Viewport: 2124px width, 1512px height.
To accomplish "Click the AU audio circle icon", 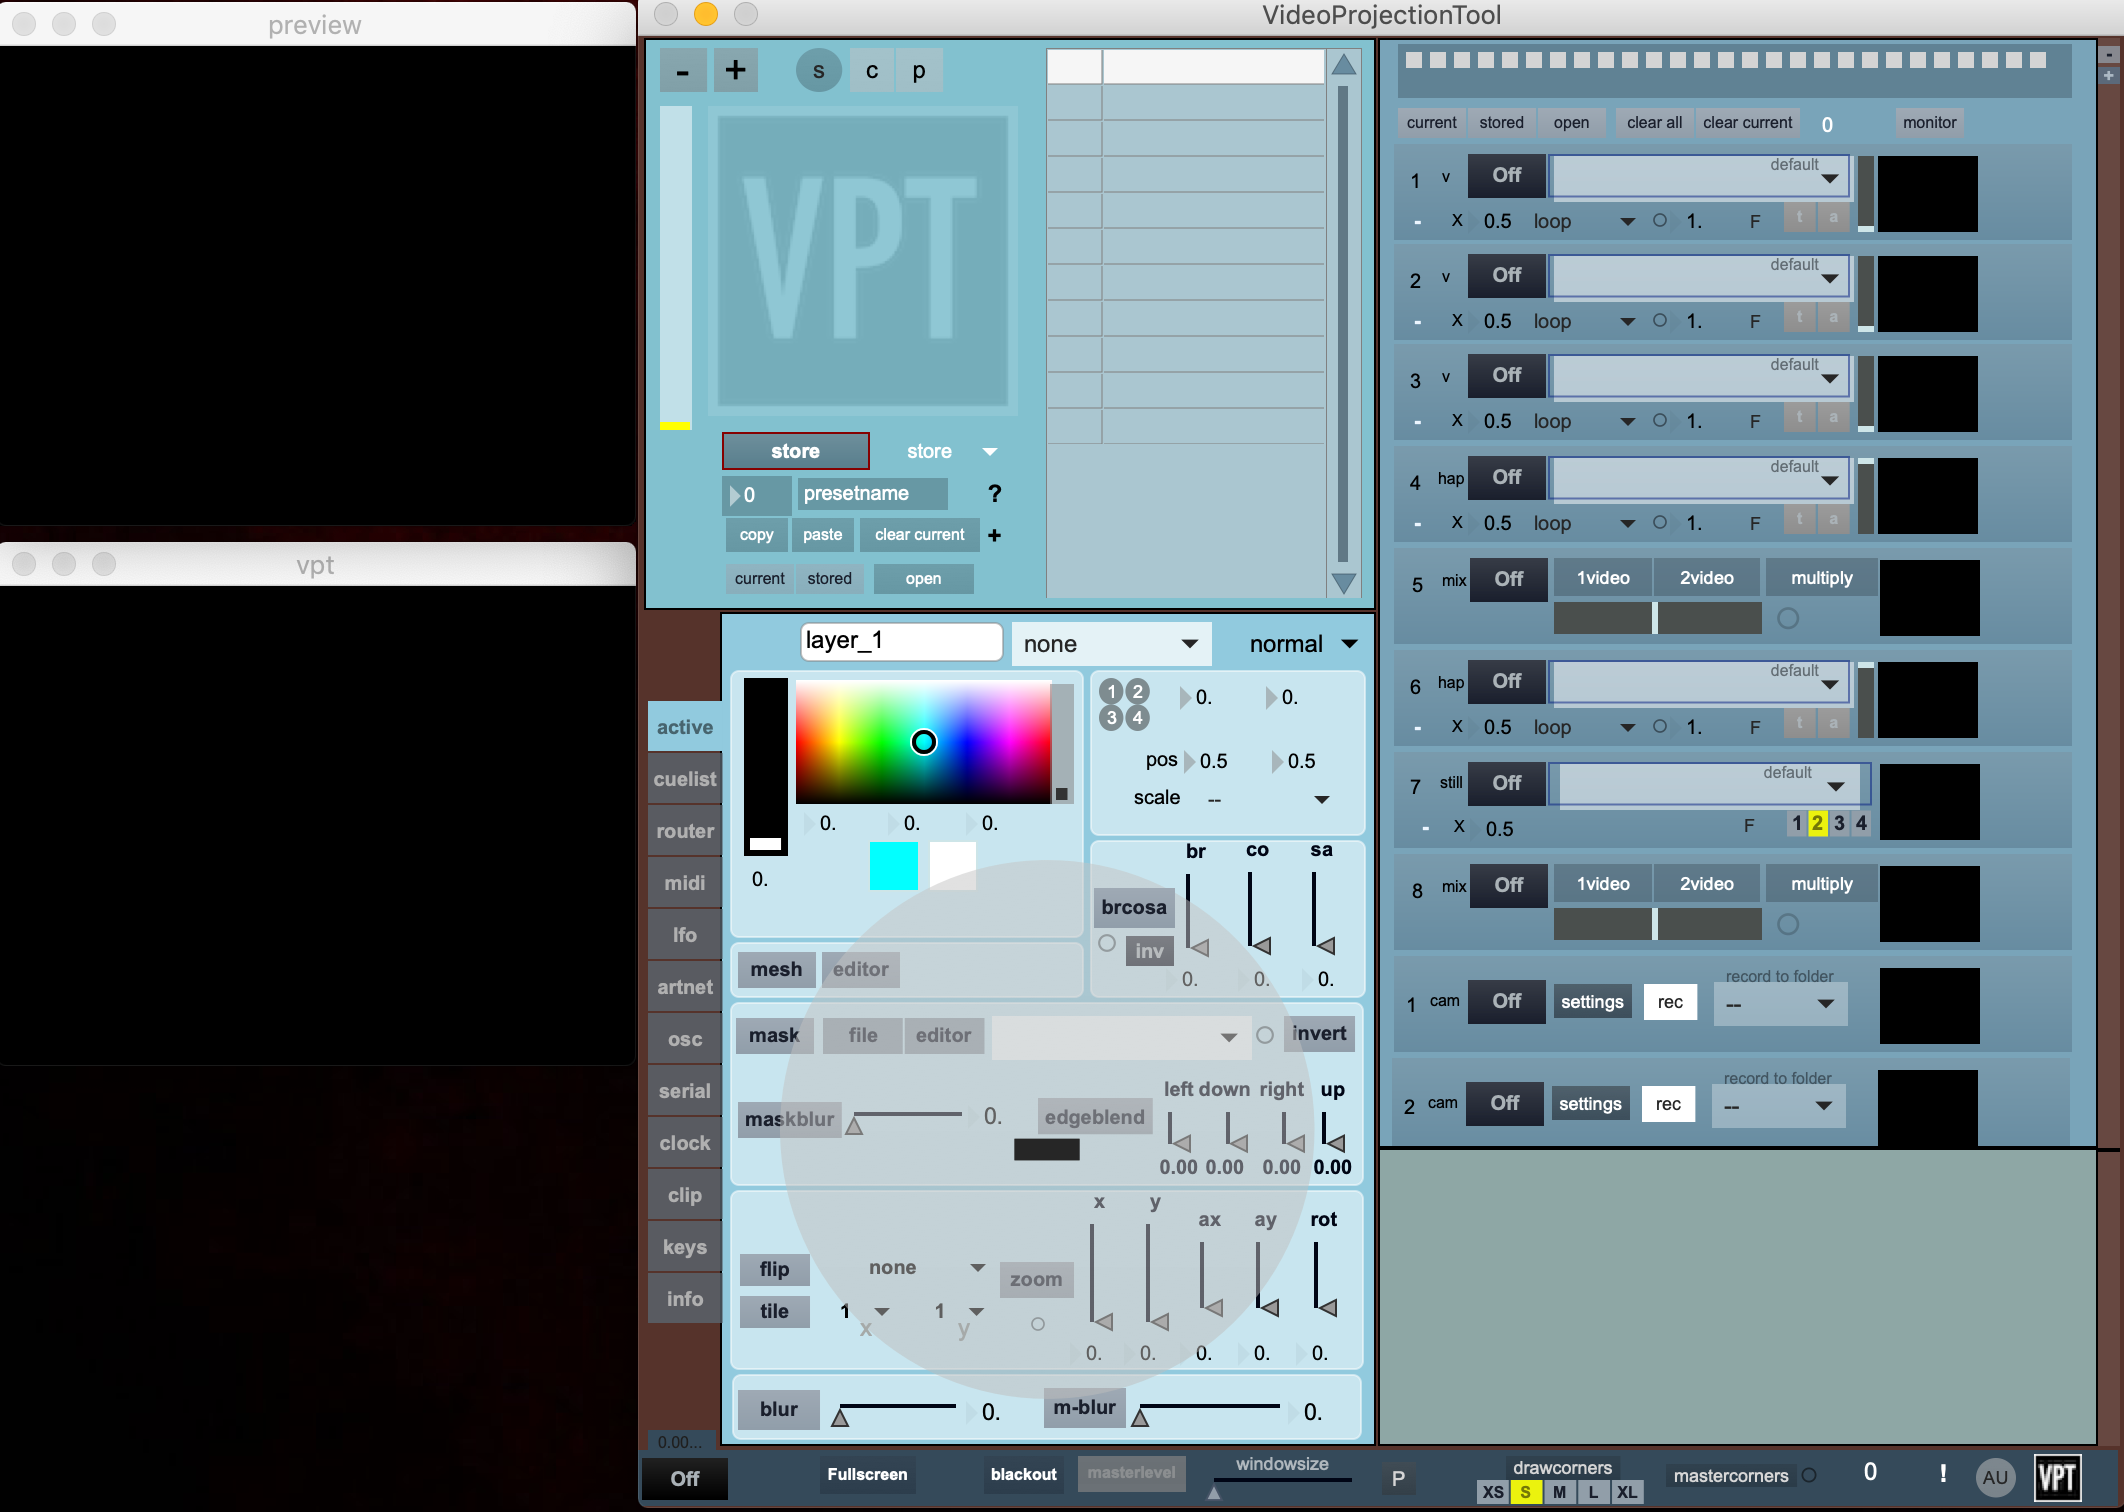I will [x=1994, y=1477].
